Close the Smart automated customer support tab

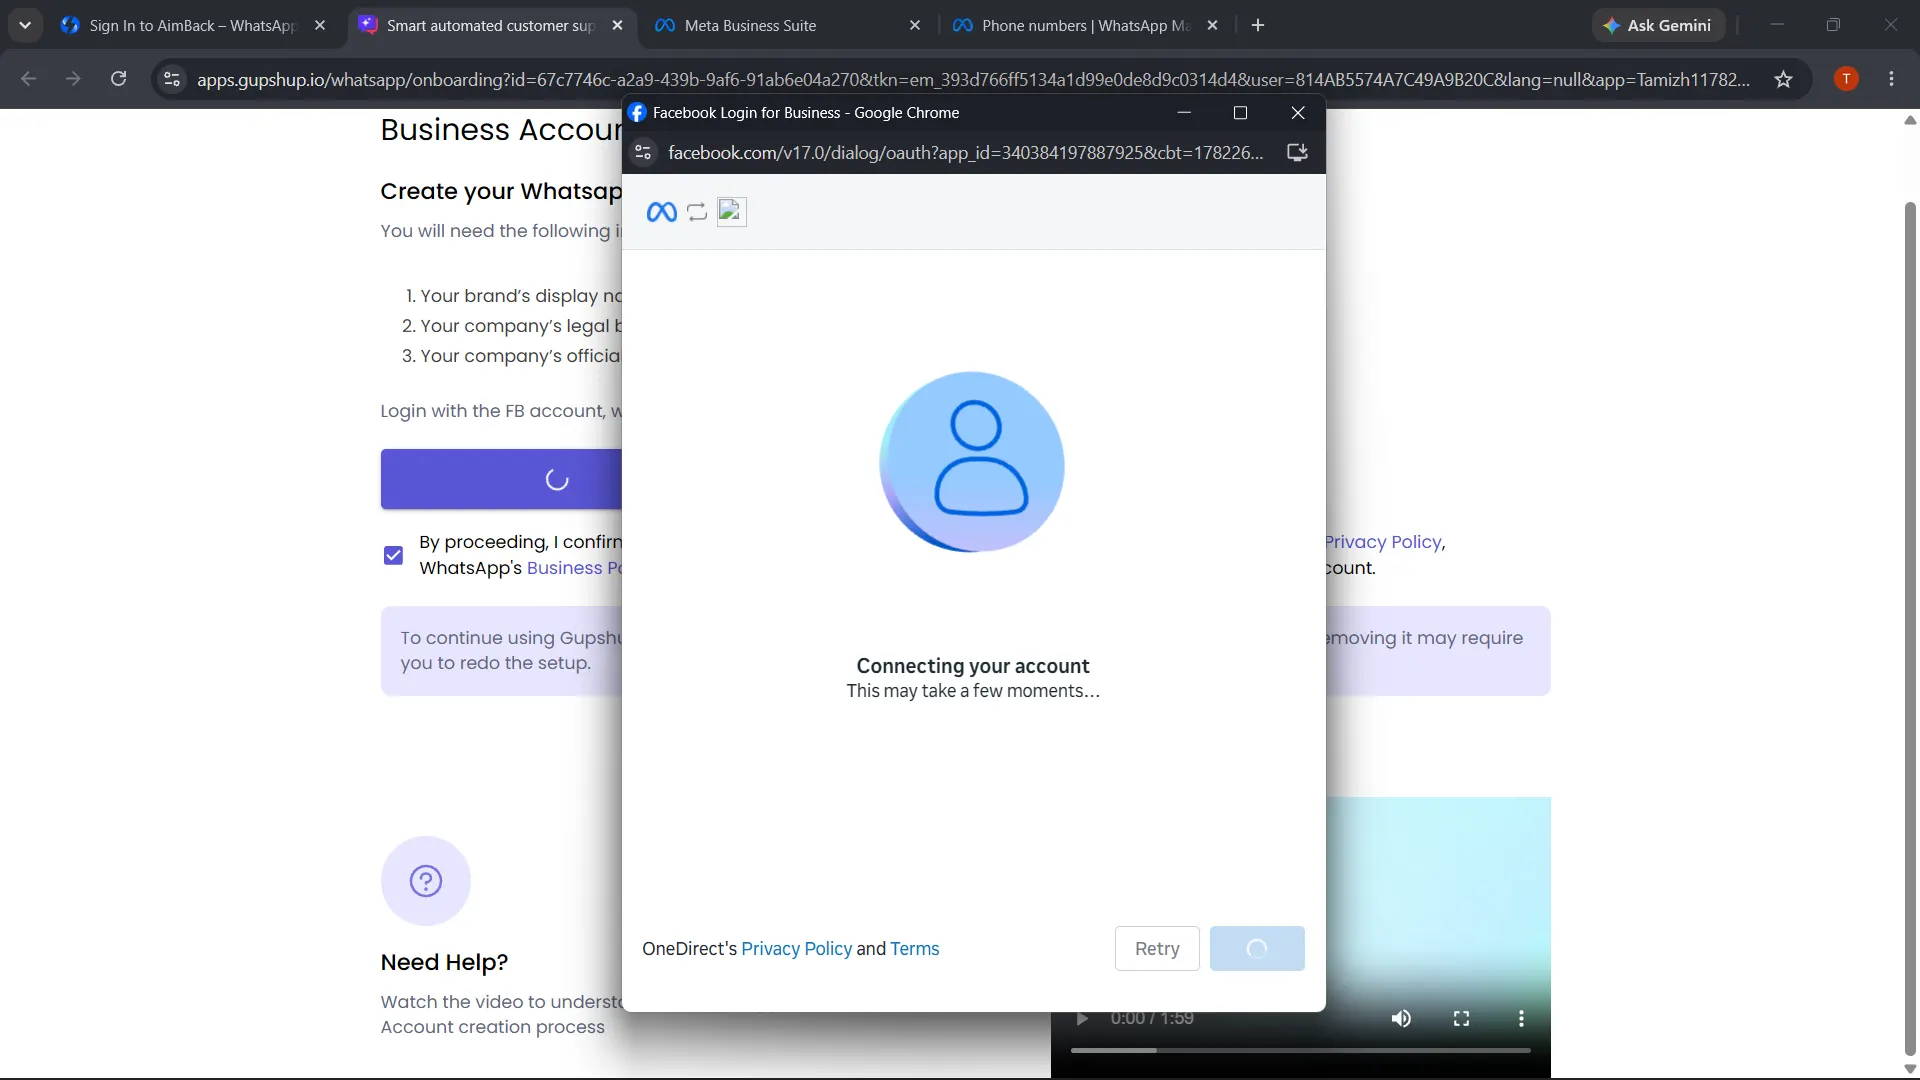coord(618,25)
